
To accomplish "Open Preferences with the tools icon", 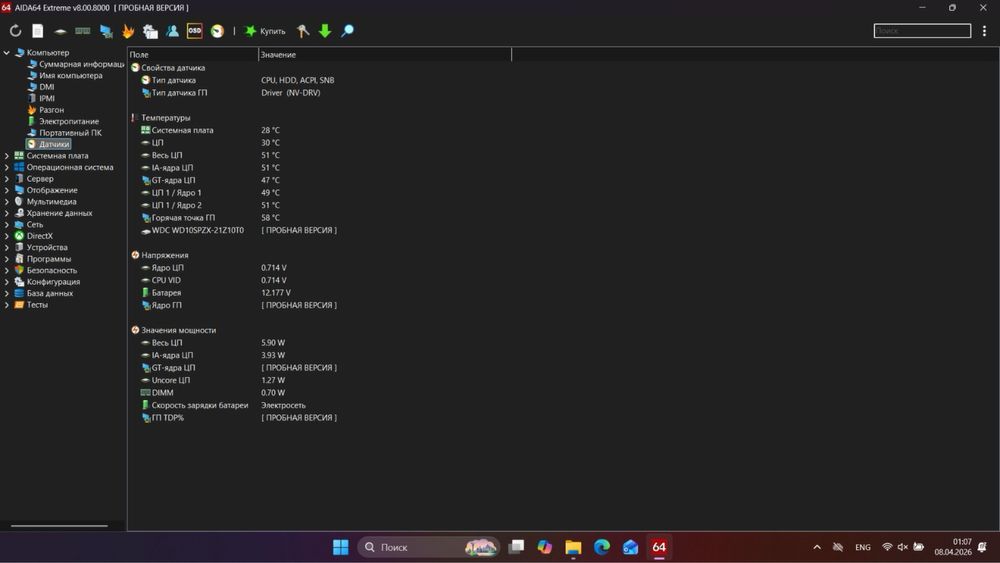I will coord(303,31).
